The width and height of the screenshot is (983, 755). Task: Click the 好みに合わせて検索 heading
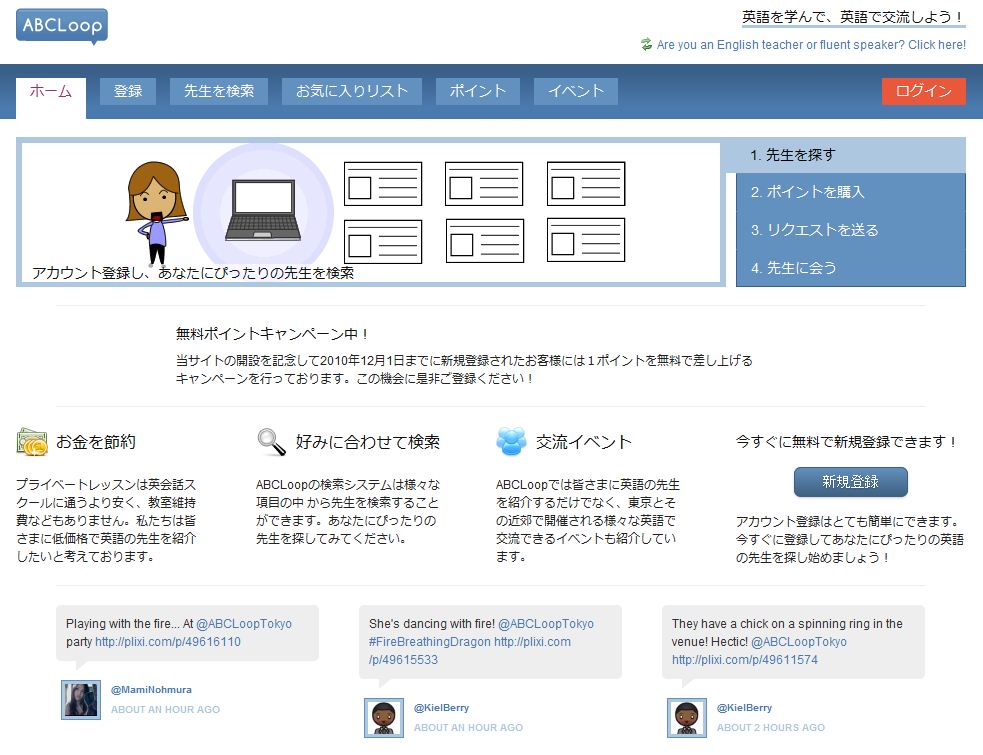point(368,441)
